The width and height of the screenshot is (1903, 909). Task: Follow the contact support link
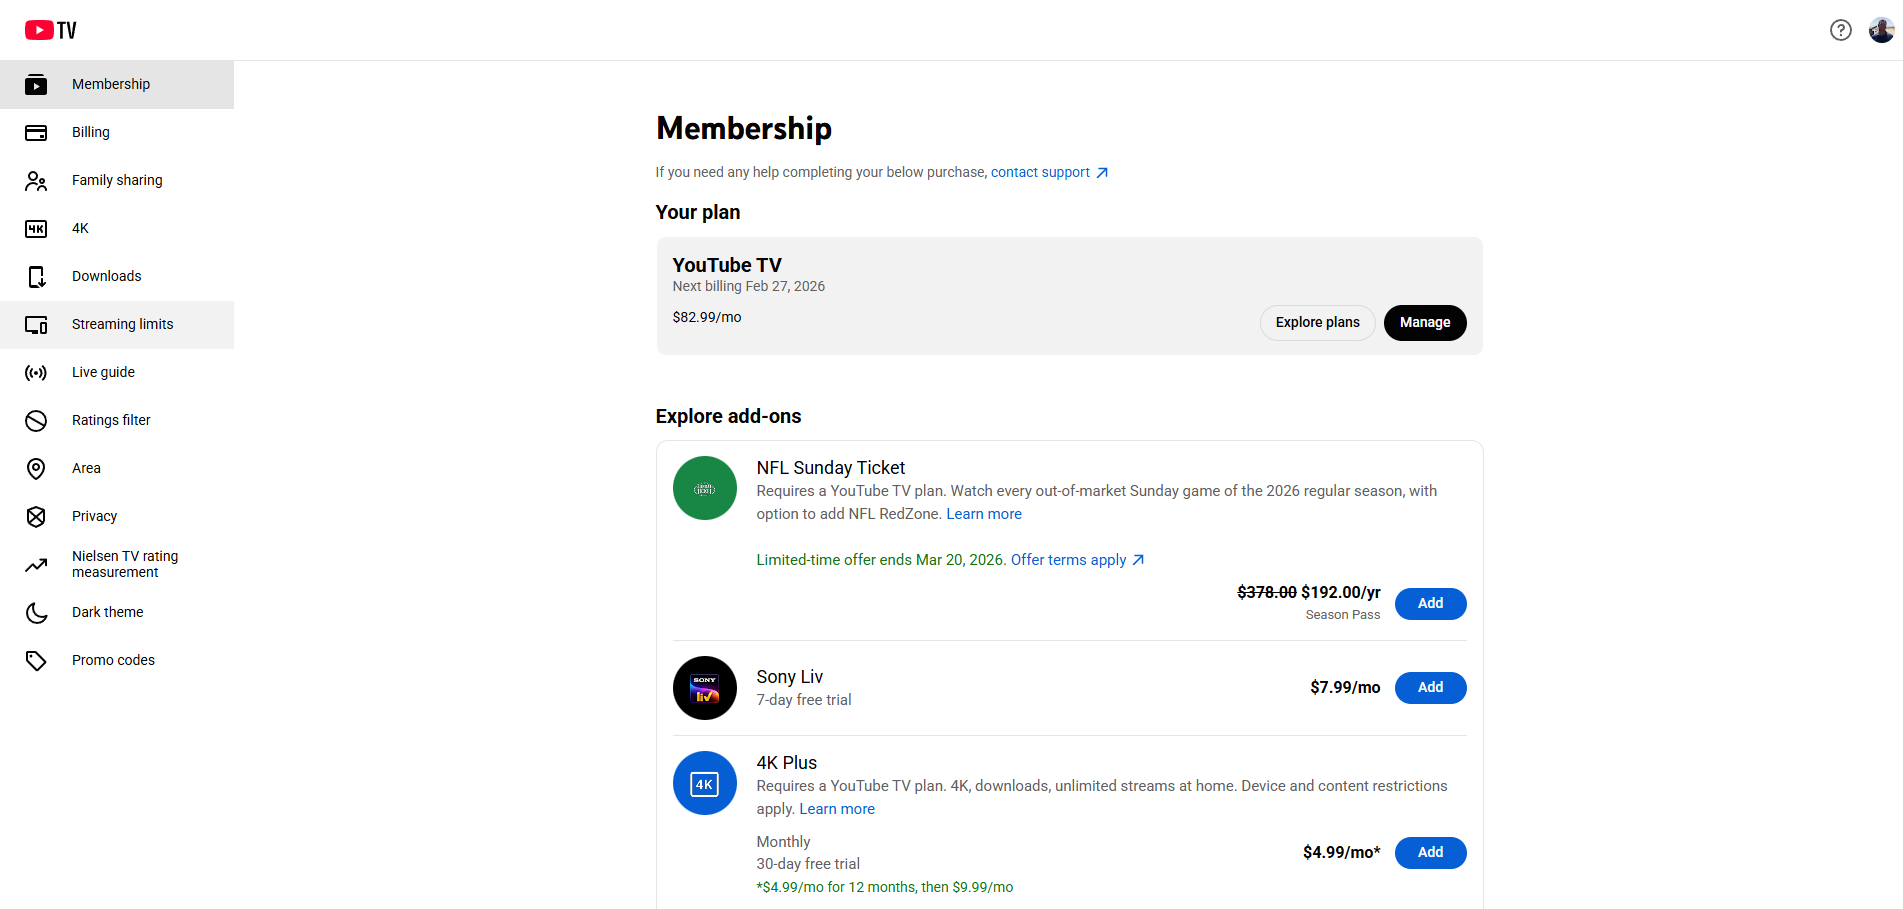[1039, 172]
